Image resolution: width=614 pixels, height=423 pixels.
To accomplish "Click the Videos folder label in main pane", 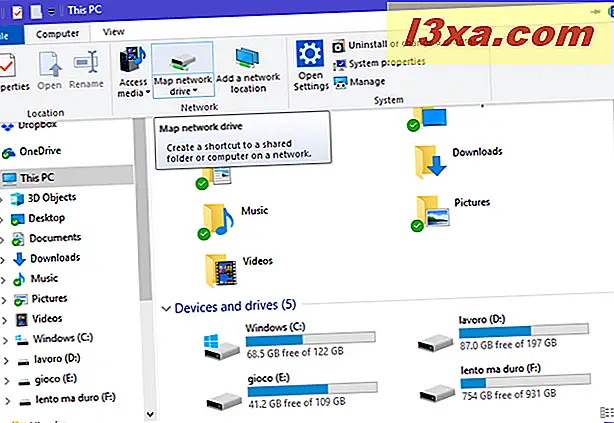I will click(x=258, y=261).
